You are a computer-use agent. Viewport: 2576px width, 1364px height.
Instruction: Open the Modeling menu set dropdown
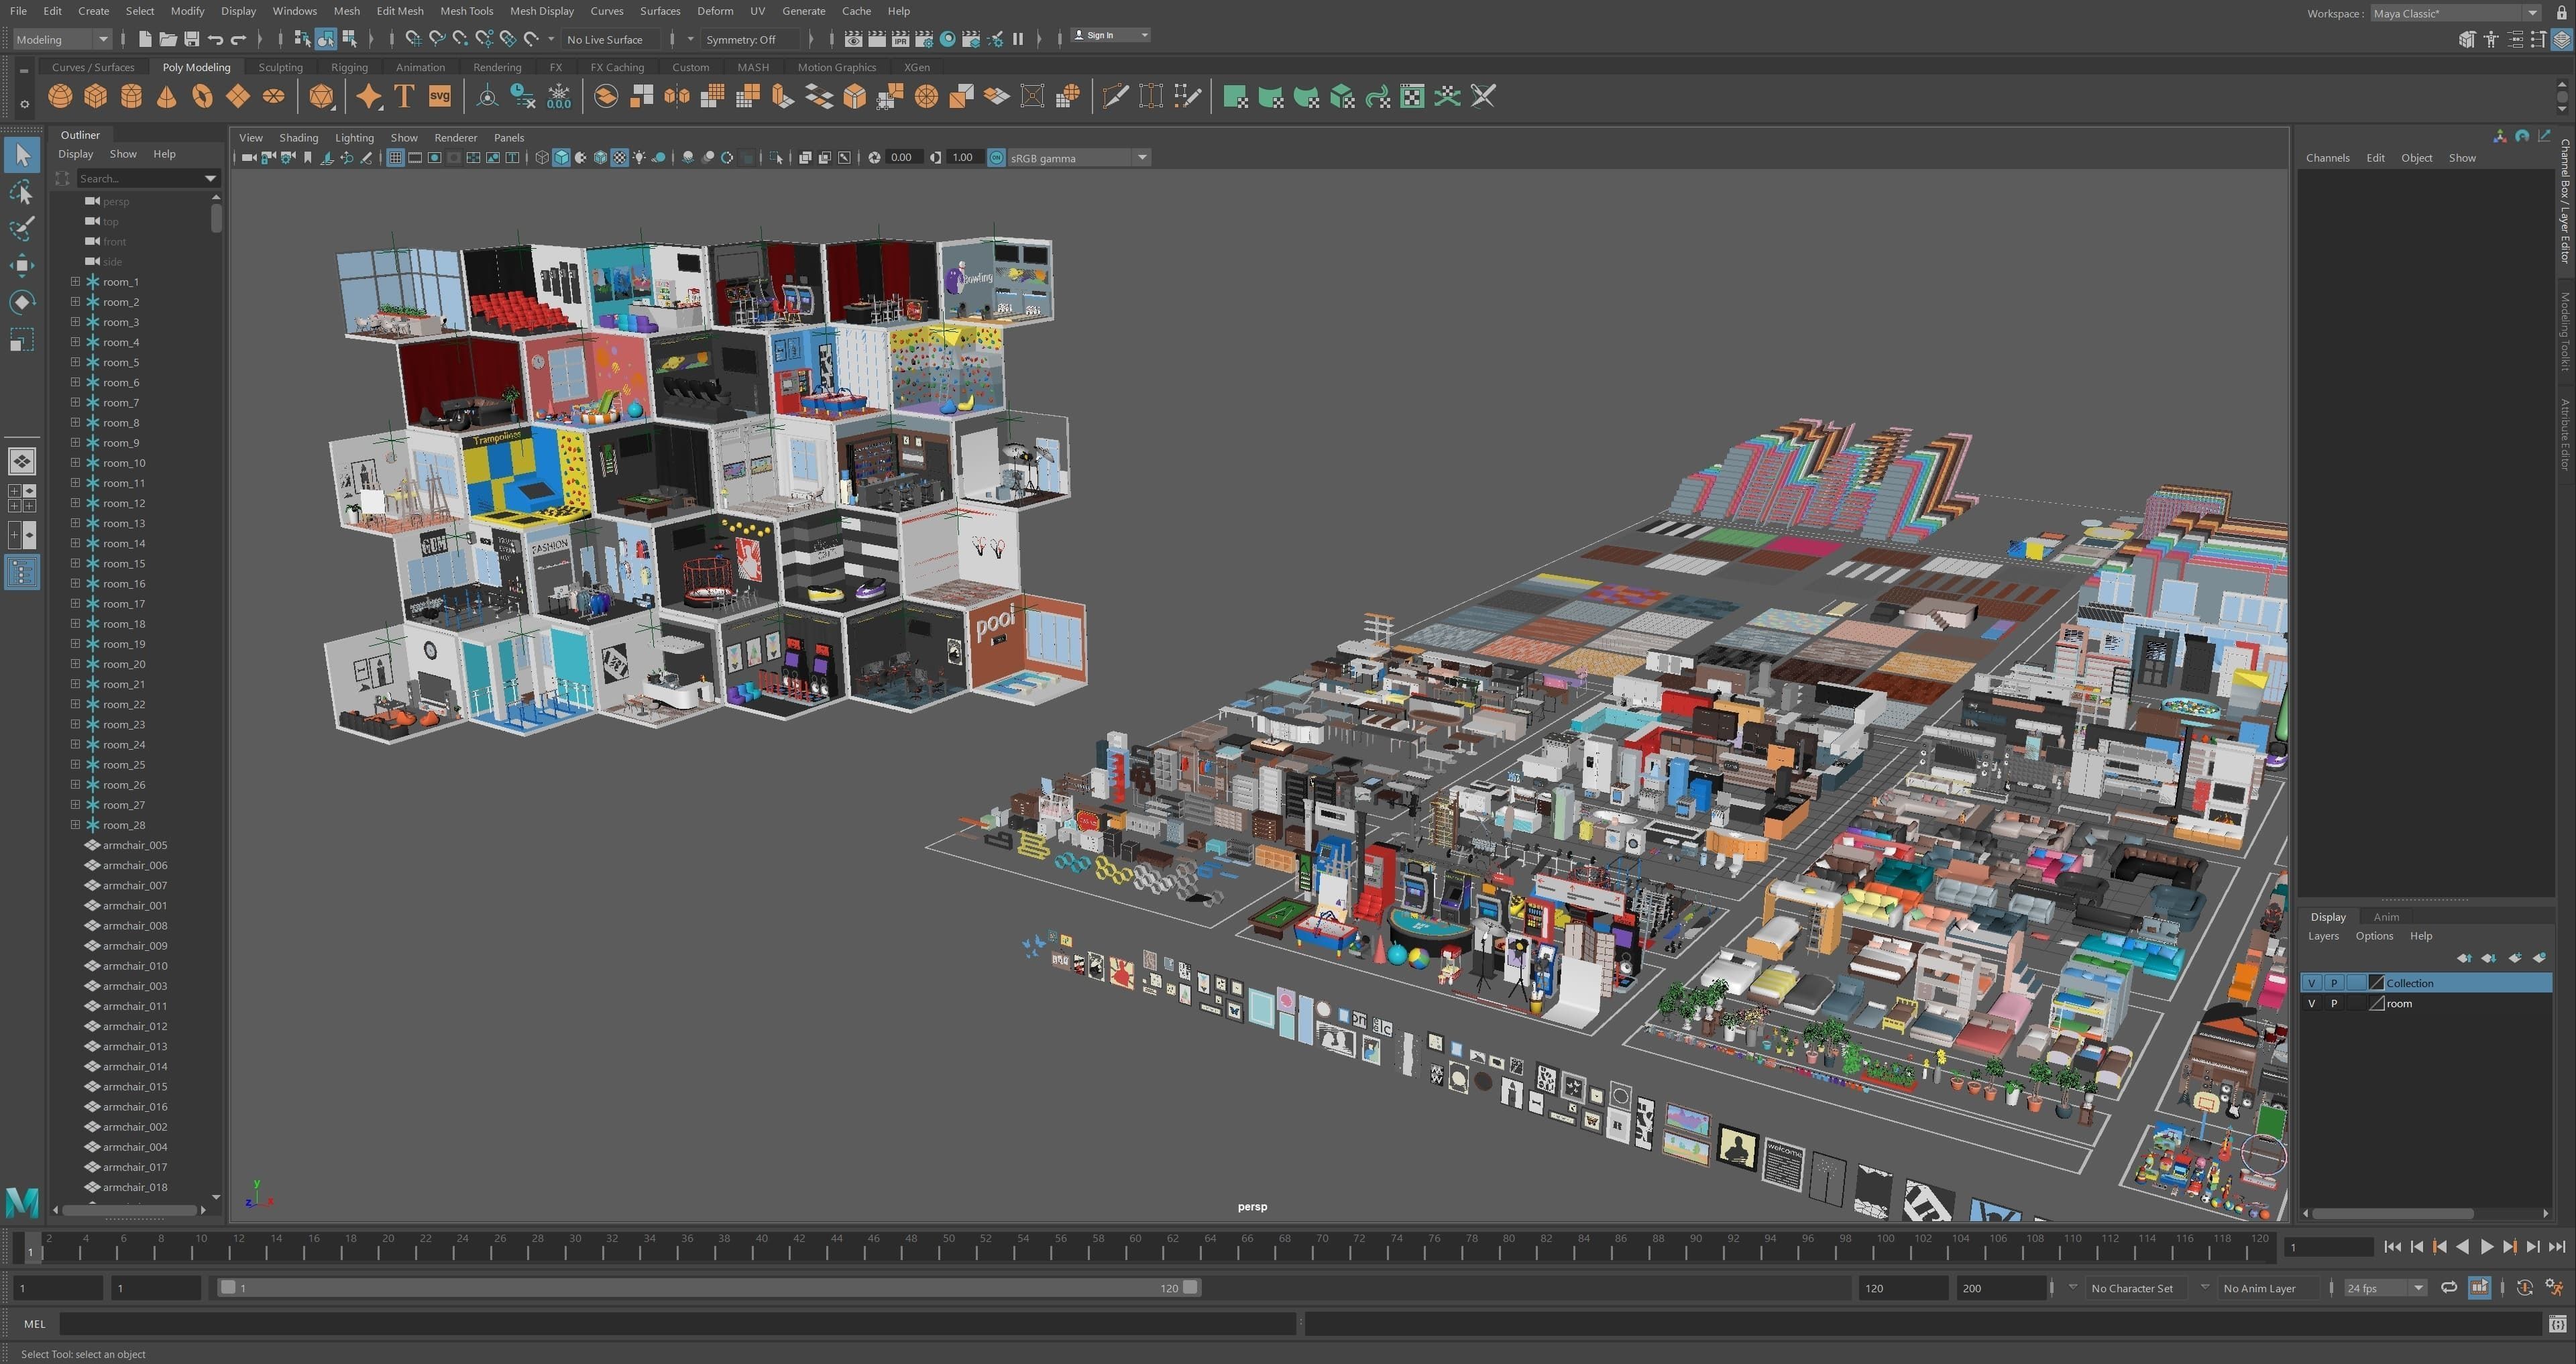pos(62,39)
